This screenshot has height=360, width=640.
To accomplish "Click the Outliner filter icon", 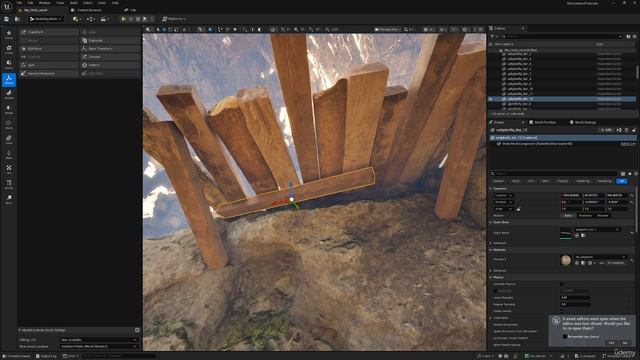I will coord(493,36).
